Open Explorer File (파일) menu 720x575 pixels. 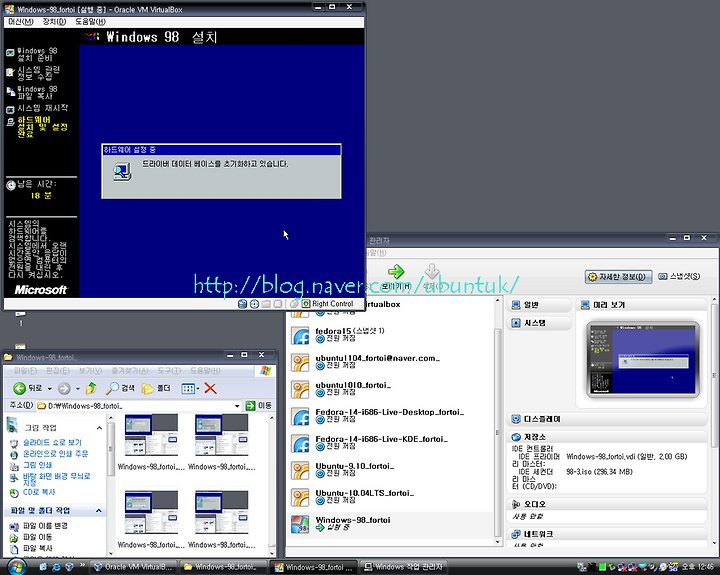pyautogui.click(x=25, y=371)
